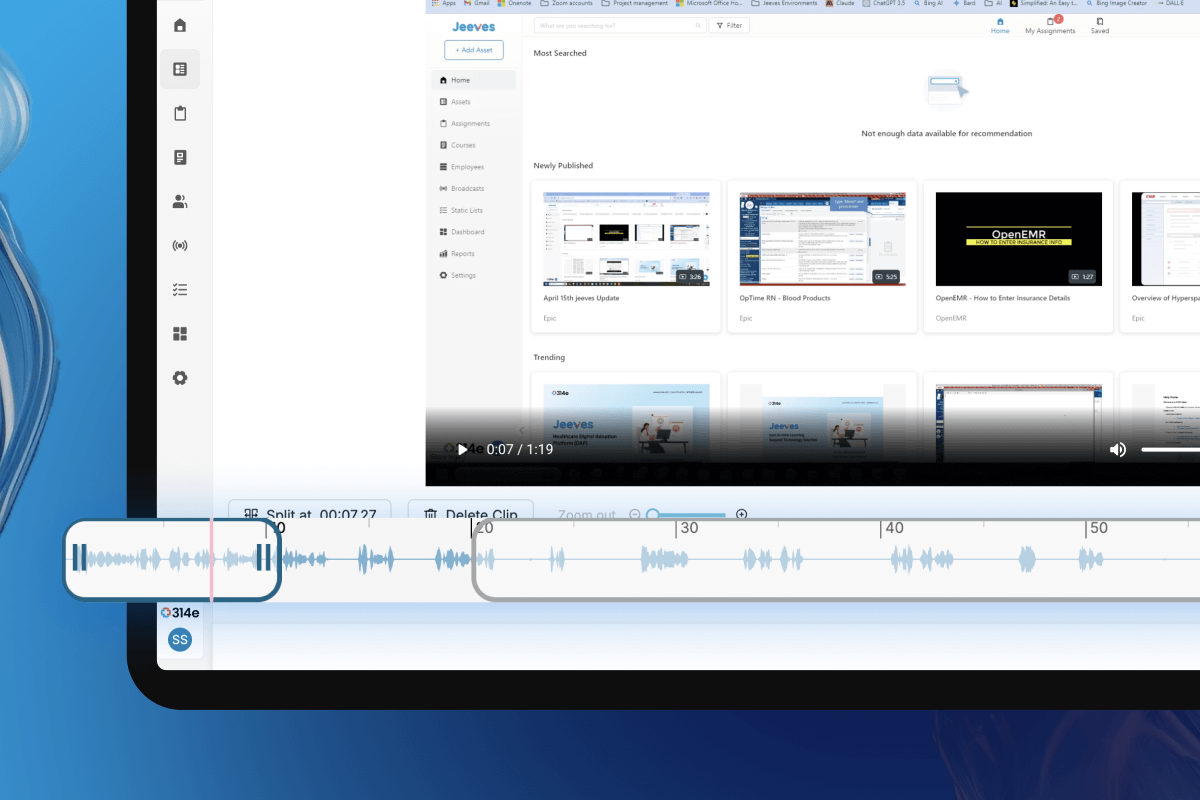The width and height of the screenshot is (1200, 800).
Task: Open the Home icon in the left rail
Action: [180, 26]
